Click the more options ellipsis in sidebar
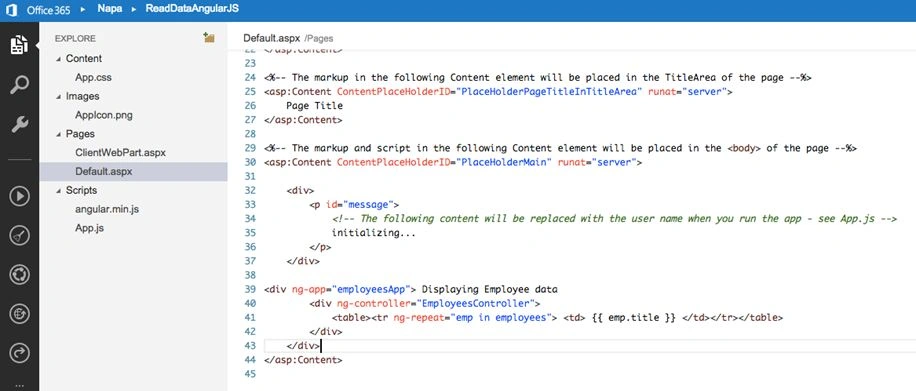 (x=19, y=385)
